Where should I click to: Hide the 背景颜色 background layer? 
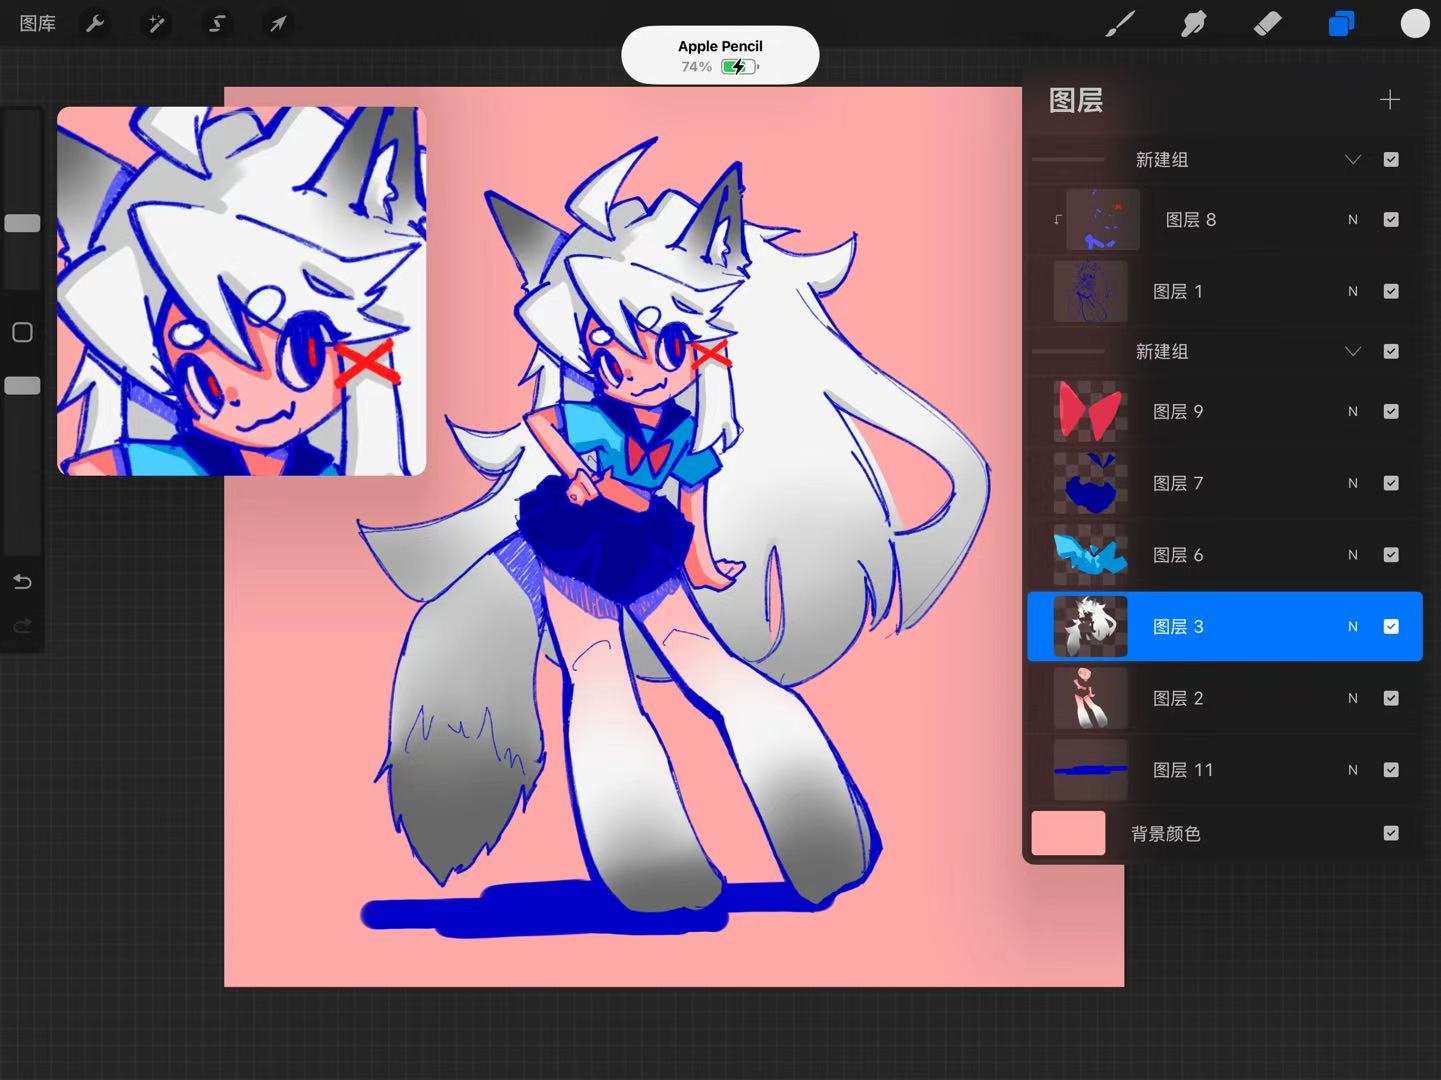pos(1391,833)
